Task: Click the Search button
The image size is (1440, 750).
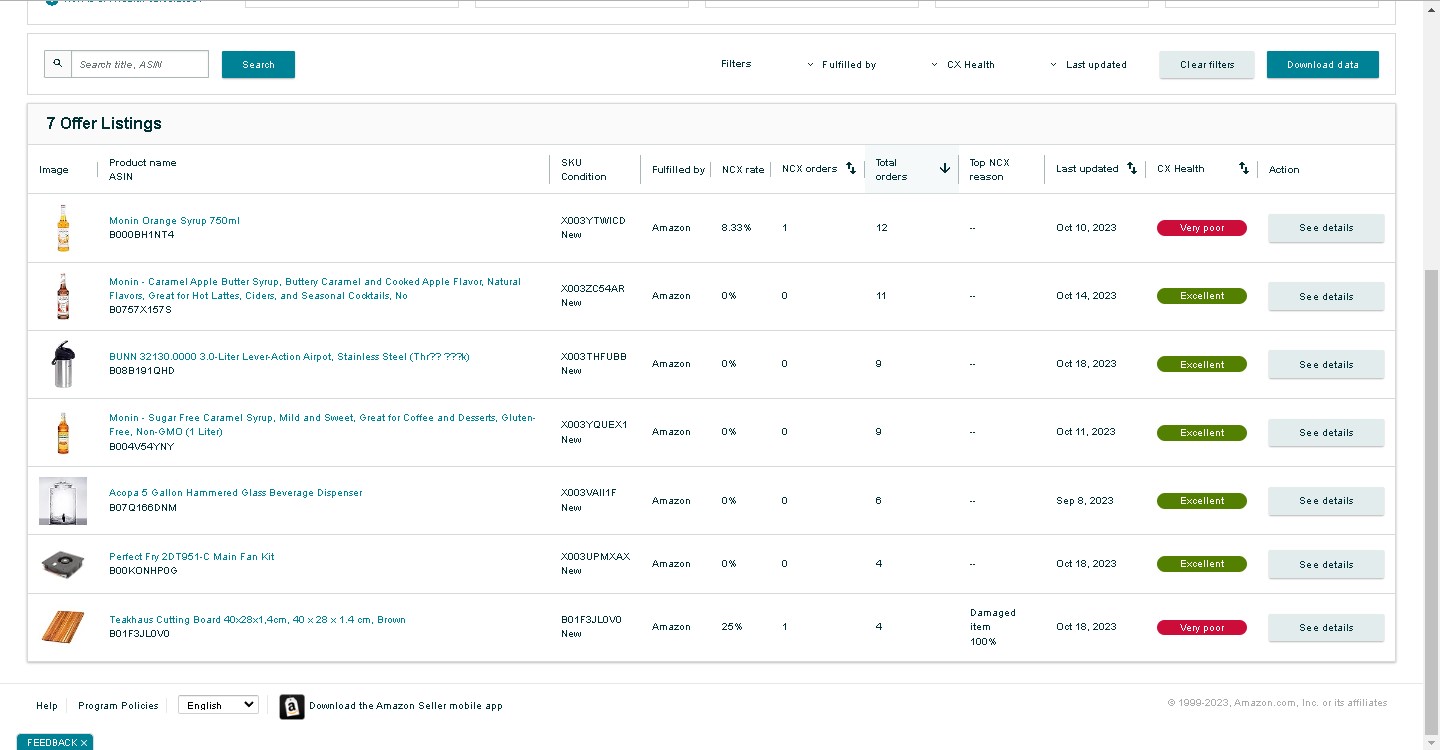Action: (x=258, y=65)
